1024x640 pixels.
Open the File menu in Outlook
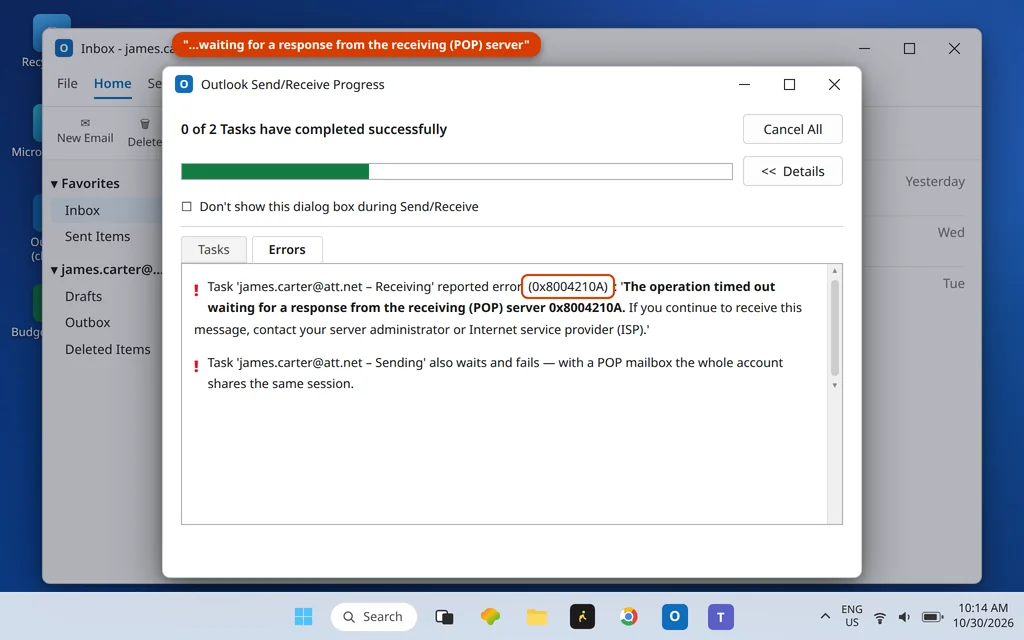67,84
